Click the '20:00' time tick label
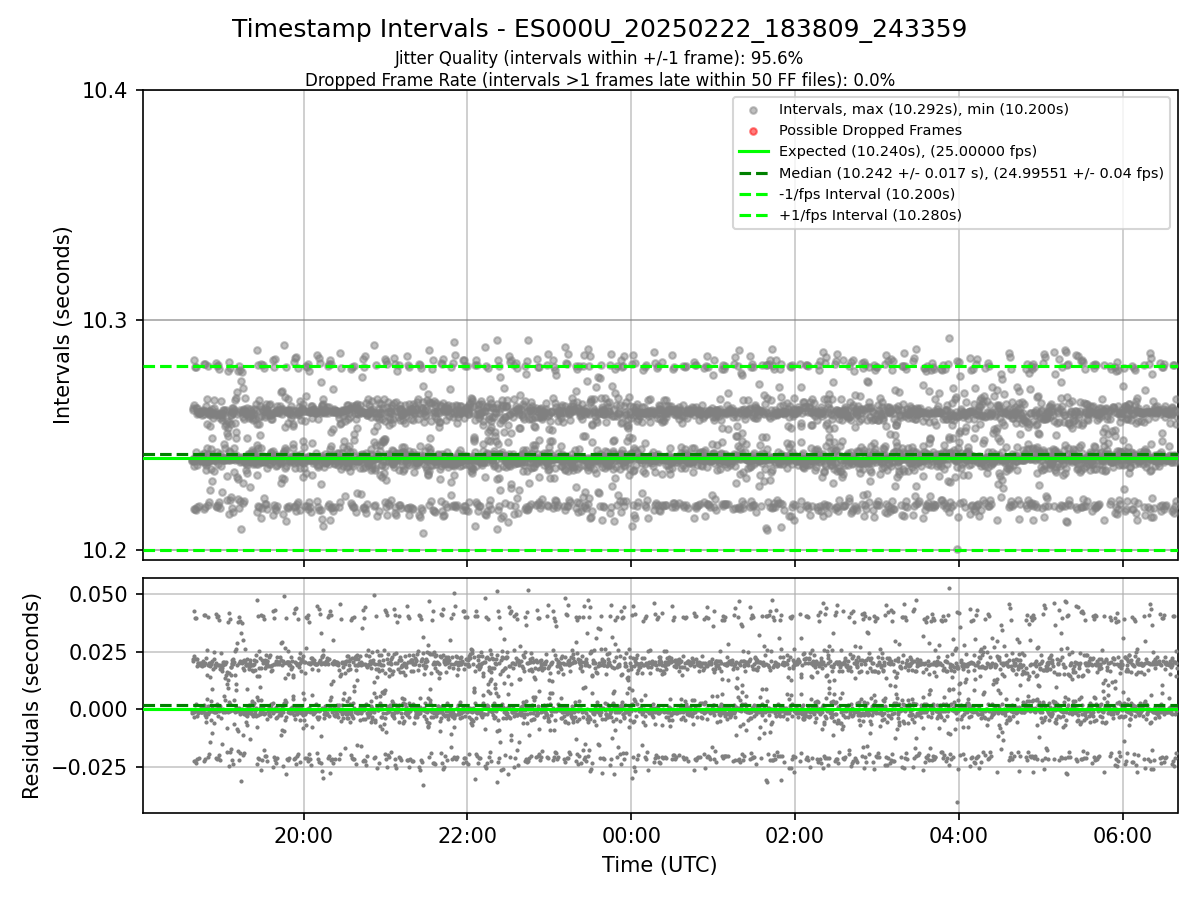 [304, 835]
